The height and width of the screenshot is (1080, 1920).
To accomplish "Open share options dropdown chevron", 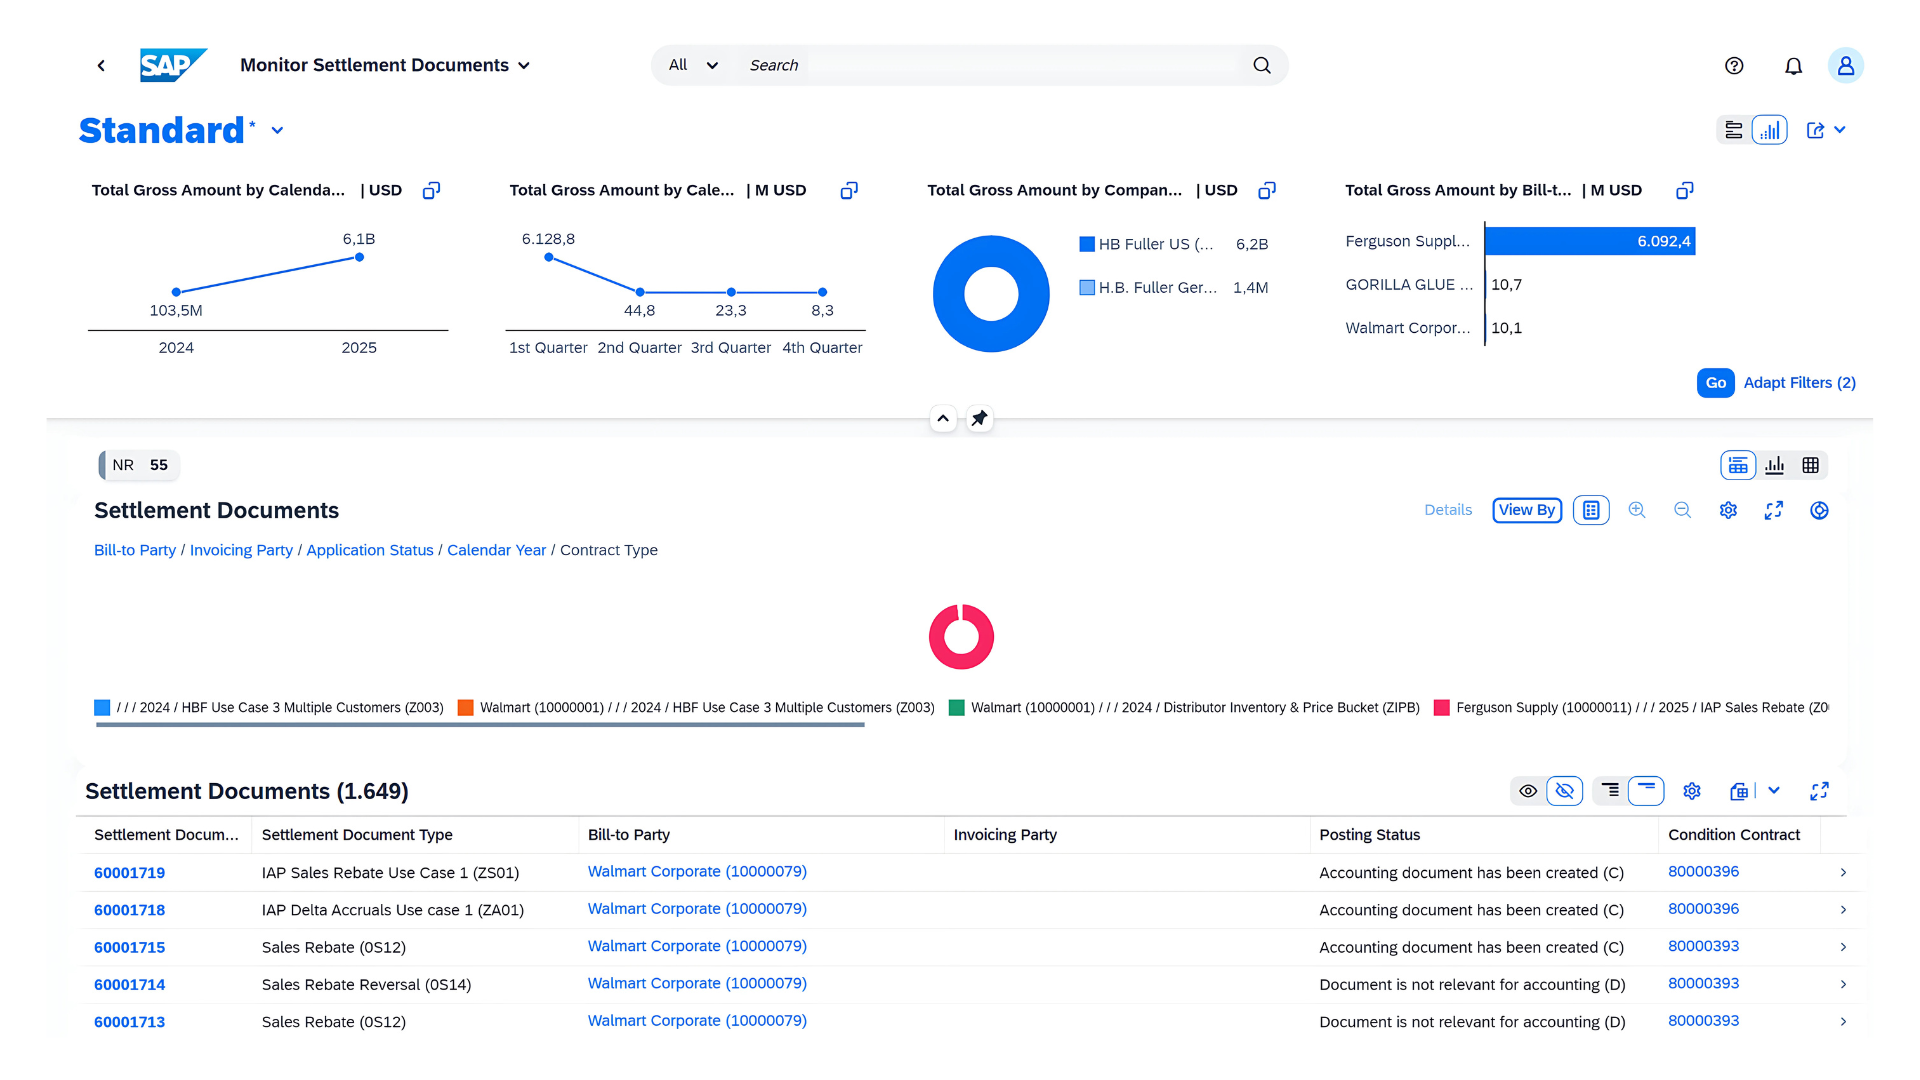I will coord(1840,130).
